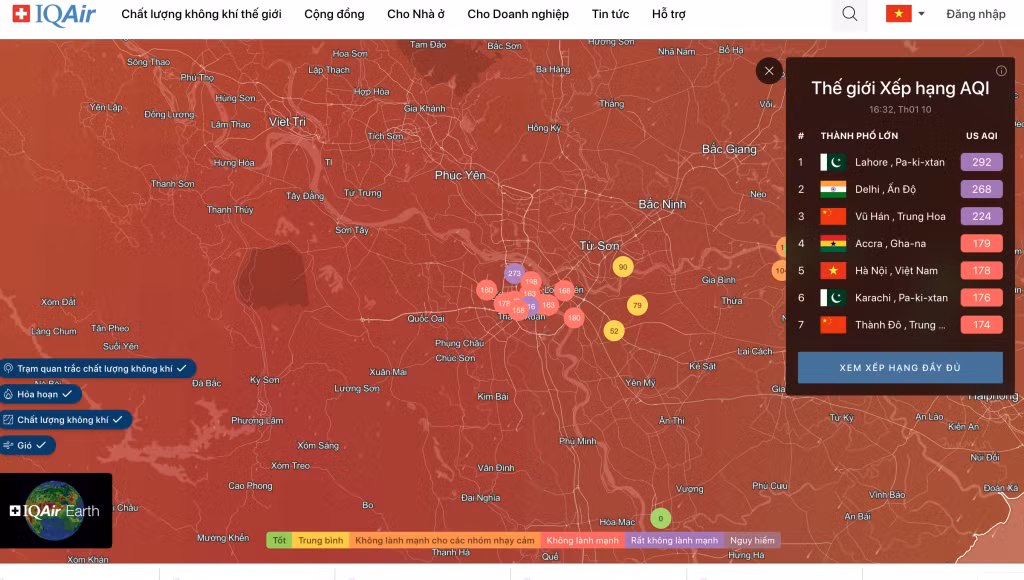Click the station marker labeled 166
This screenshot has width=1024, height=580.
point(564,291)
